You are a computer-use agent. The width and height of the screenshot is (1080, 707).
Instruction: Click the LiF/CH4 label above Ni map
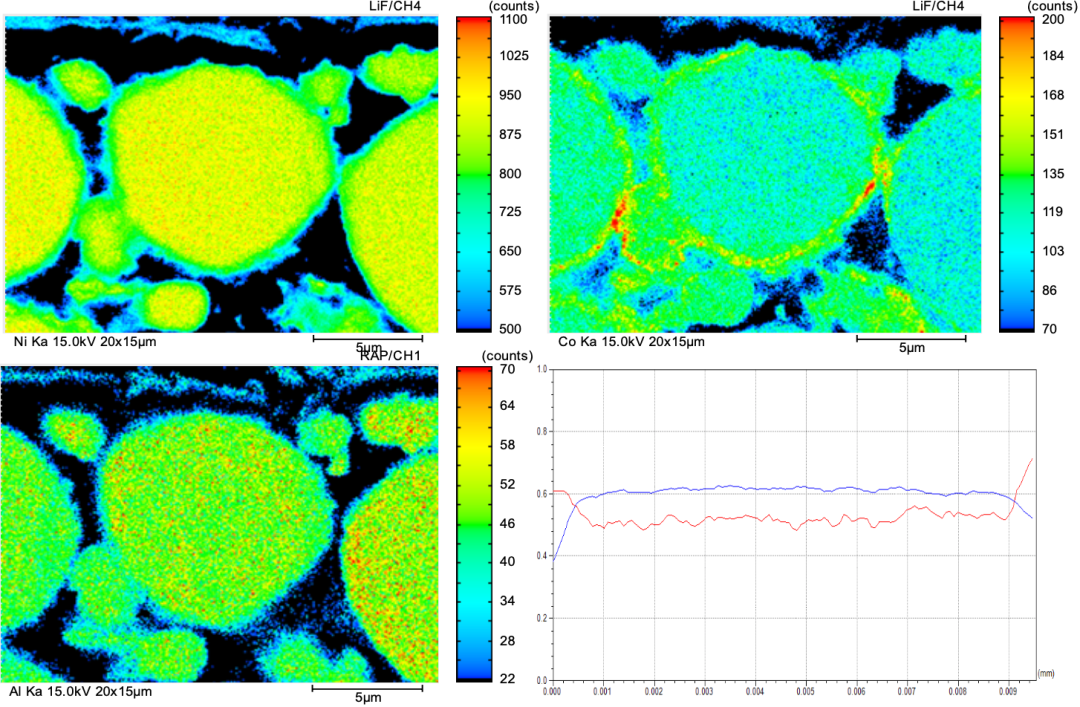[394, 7]
